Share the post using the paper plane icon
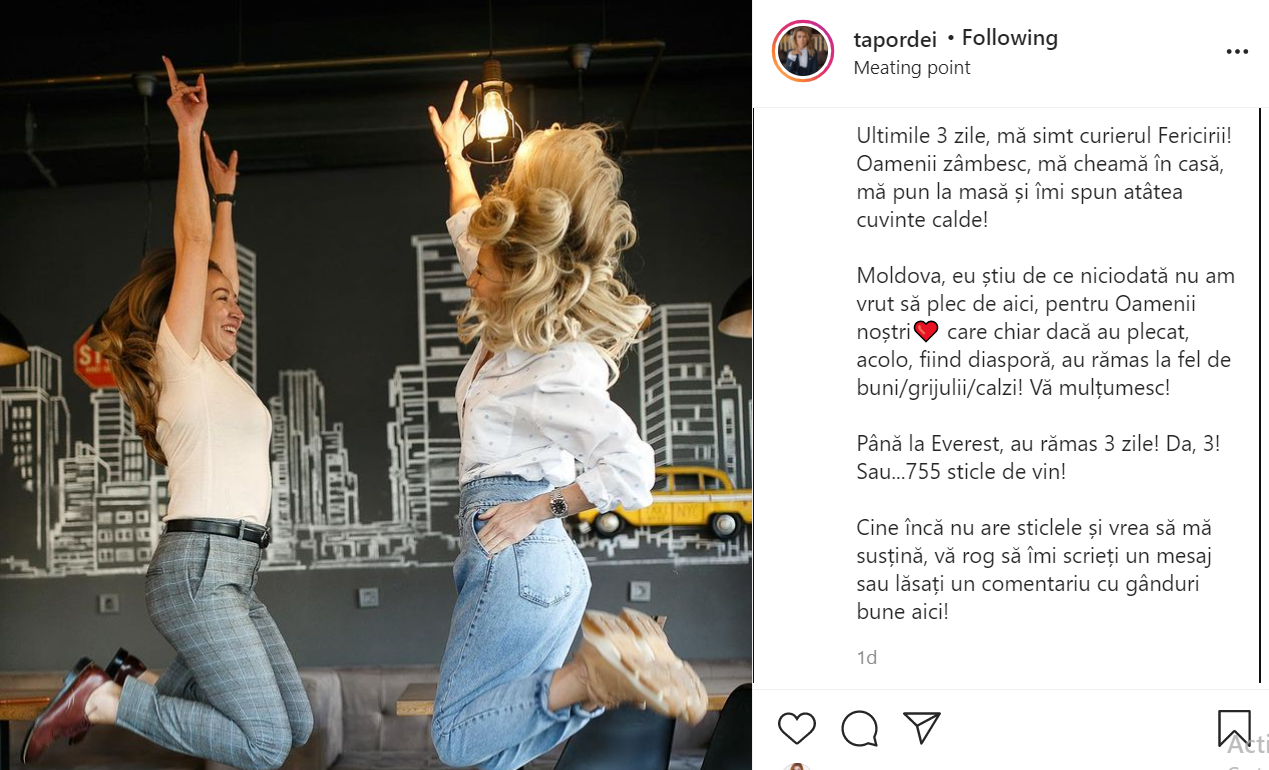The width and height of the screenshot is (1269, 770). coord(922,728)
